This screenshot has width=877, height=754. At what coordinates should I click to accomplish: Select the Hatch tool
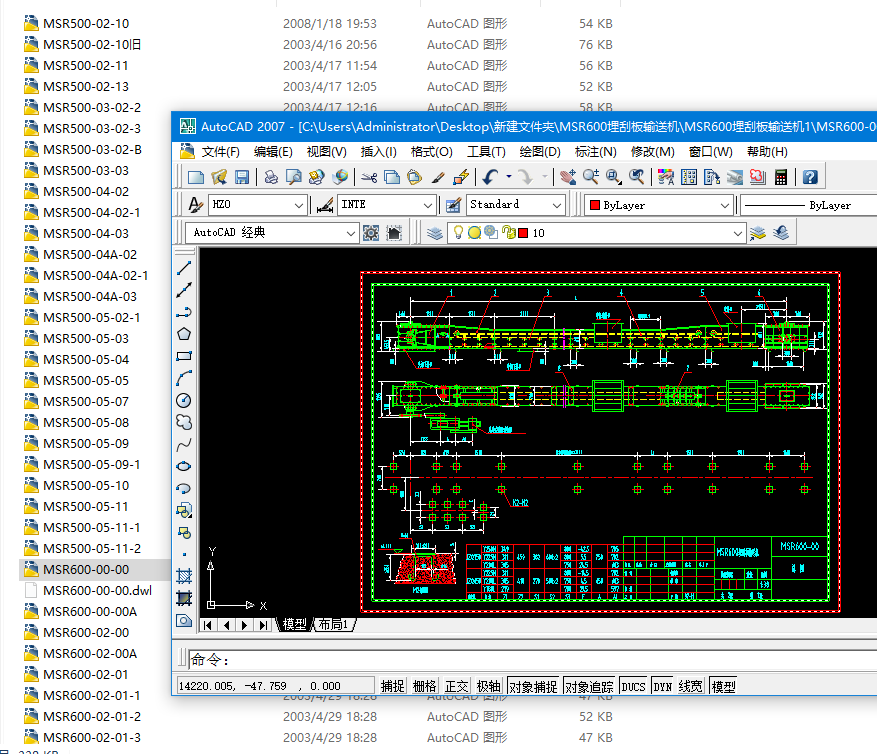tap(184, 576)
